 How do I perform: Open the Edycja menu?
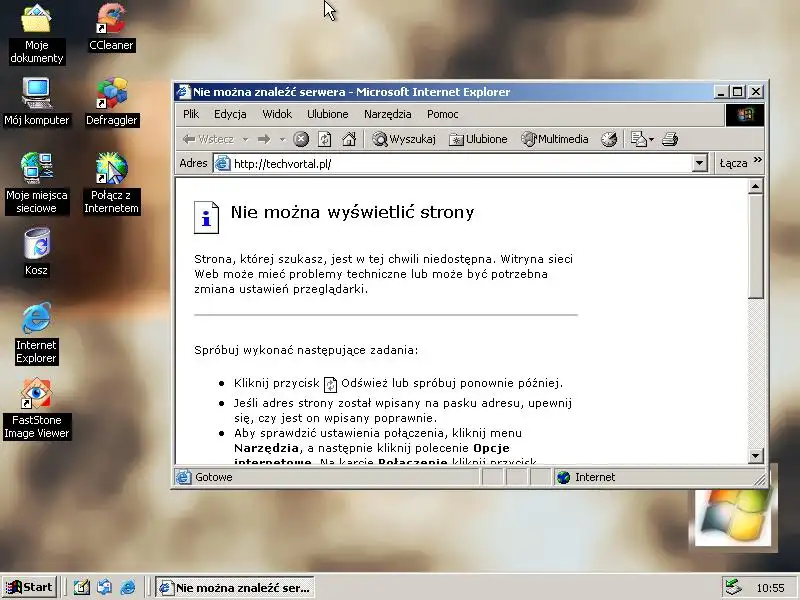coord(230,114)
